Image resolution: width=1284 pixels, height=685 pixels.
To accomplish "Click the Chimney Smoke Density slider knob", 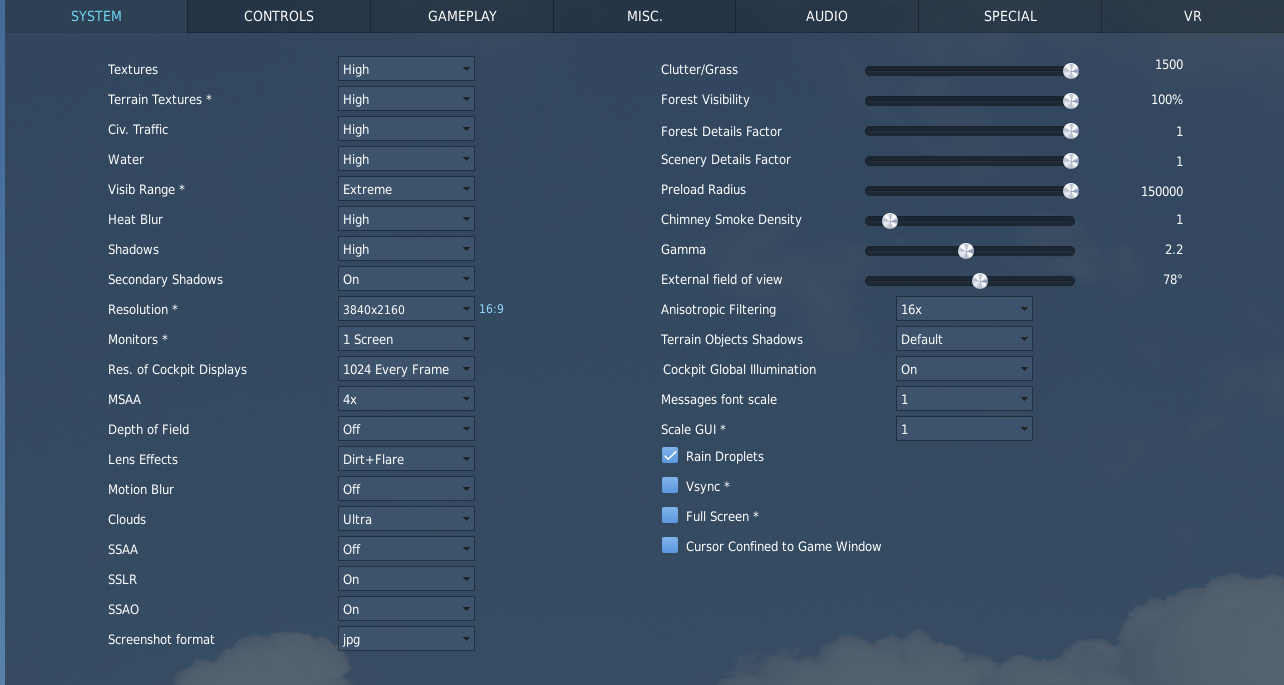I will pyautogui.click(x=889, y=221).
